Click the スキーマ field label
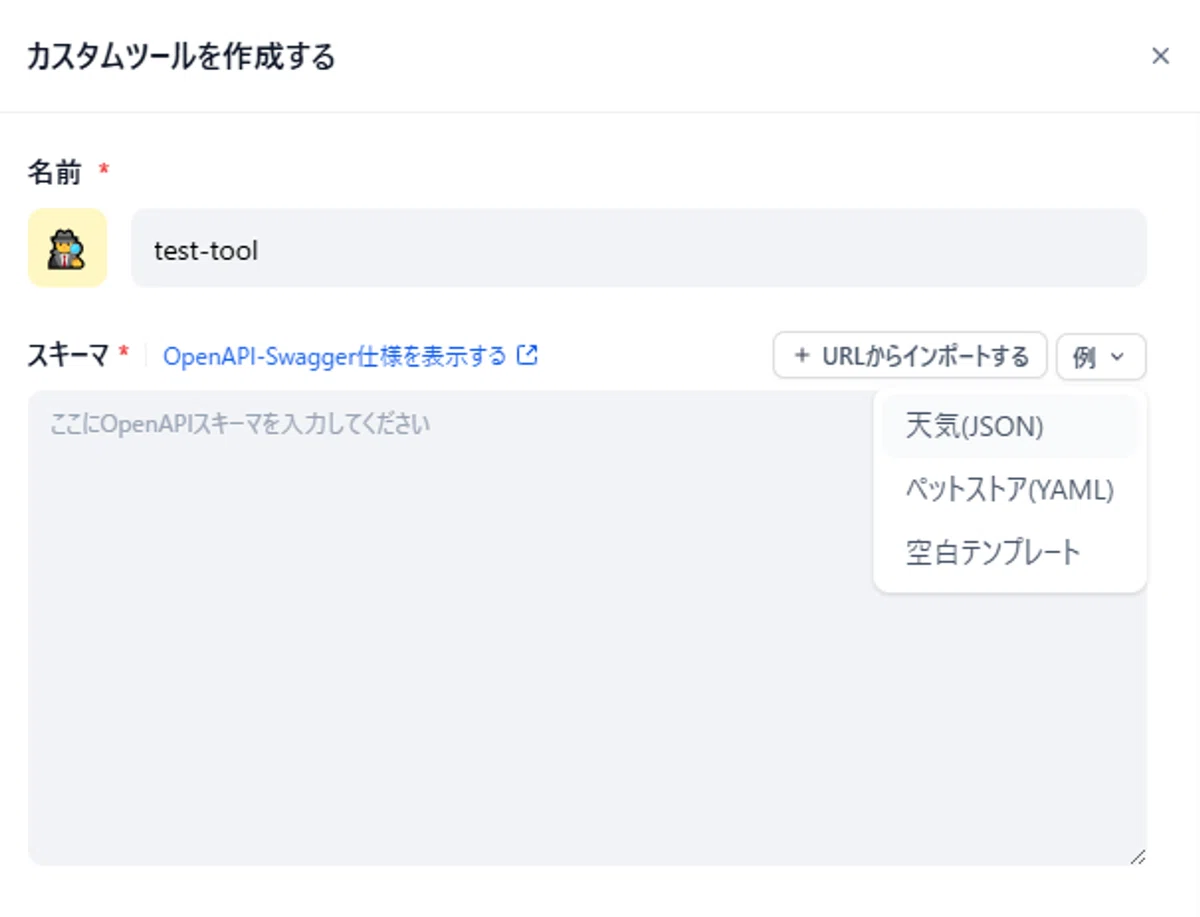The width and height of the screenshot is (1200, 917). pos(68,355)
